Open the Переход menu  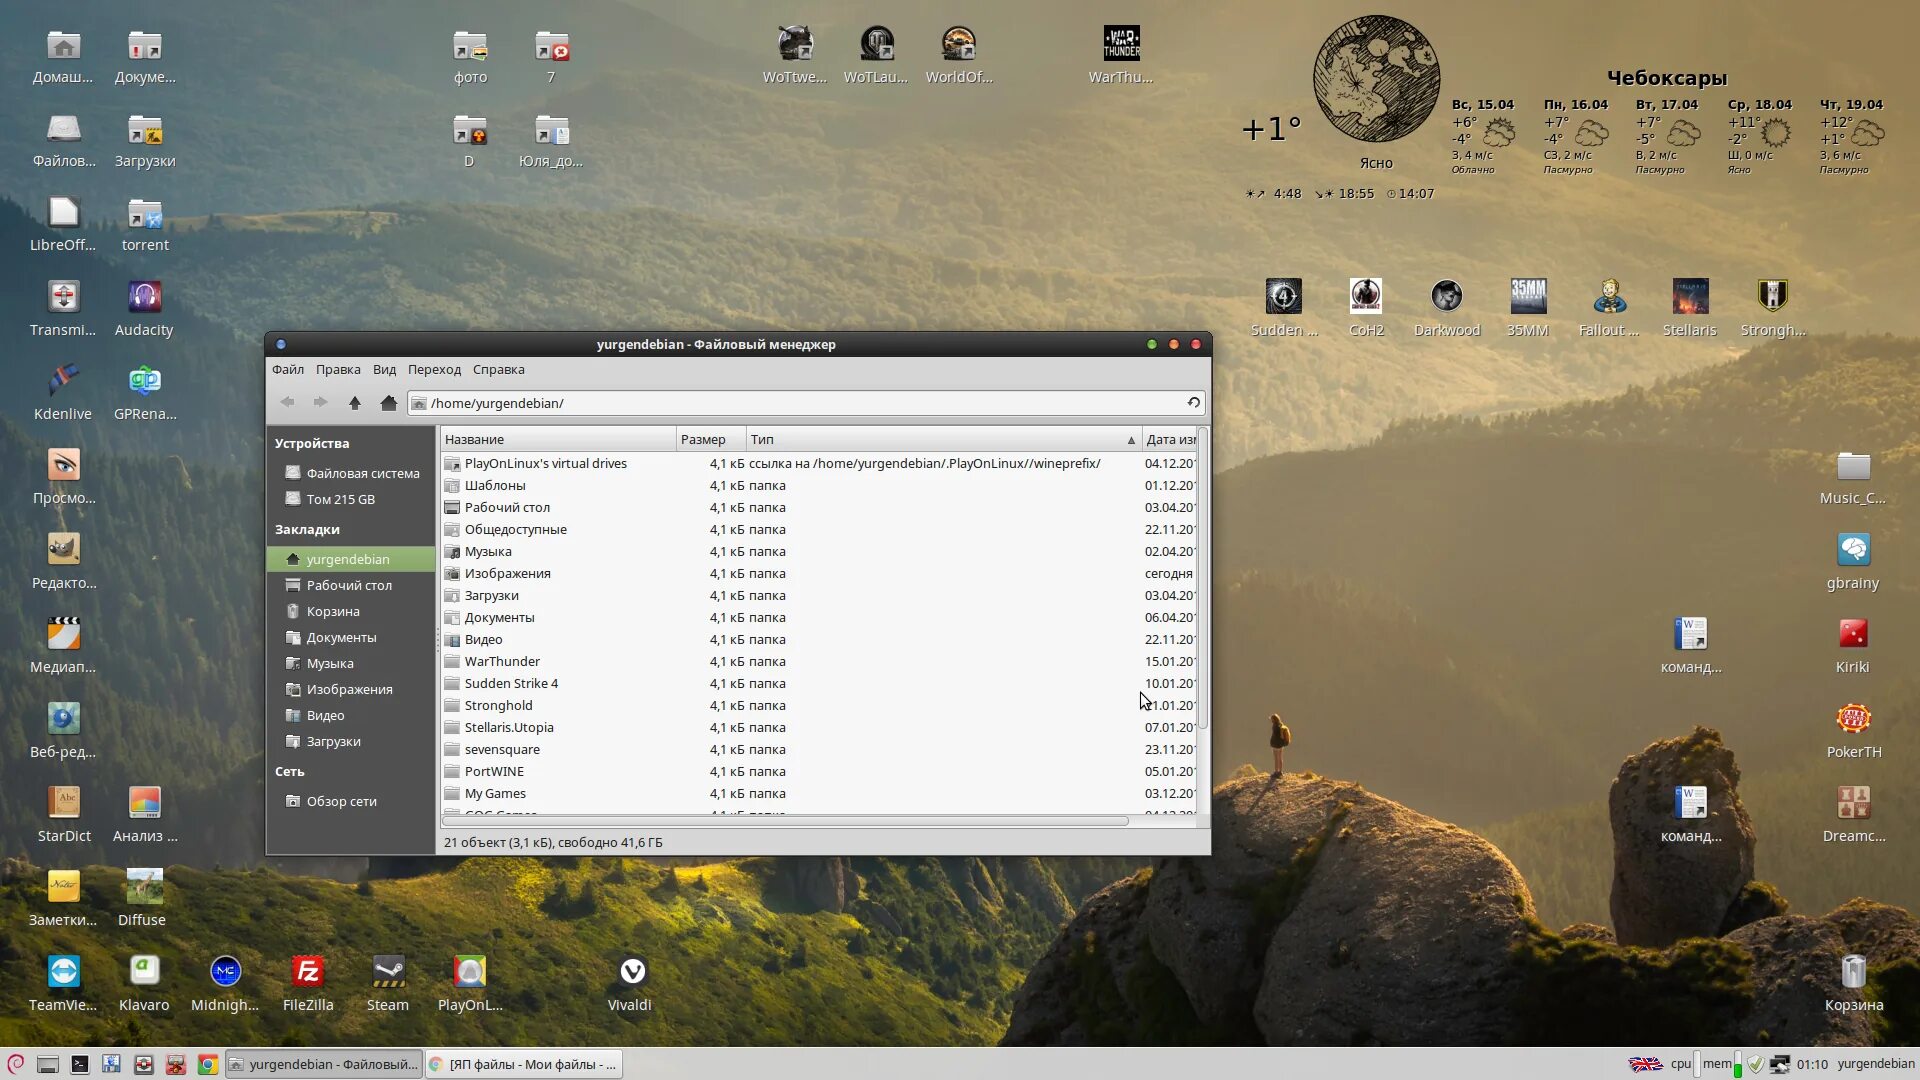pos(434,369)
